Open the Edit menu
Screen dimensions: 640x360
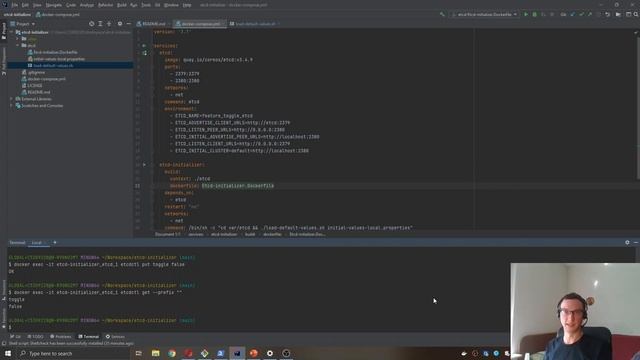[x=25, y=5]
